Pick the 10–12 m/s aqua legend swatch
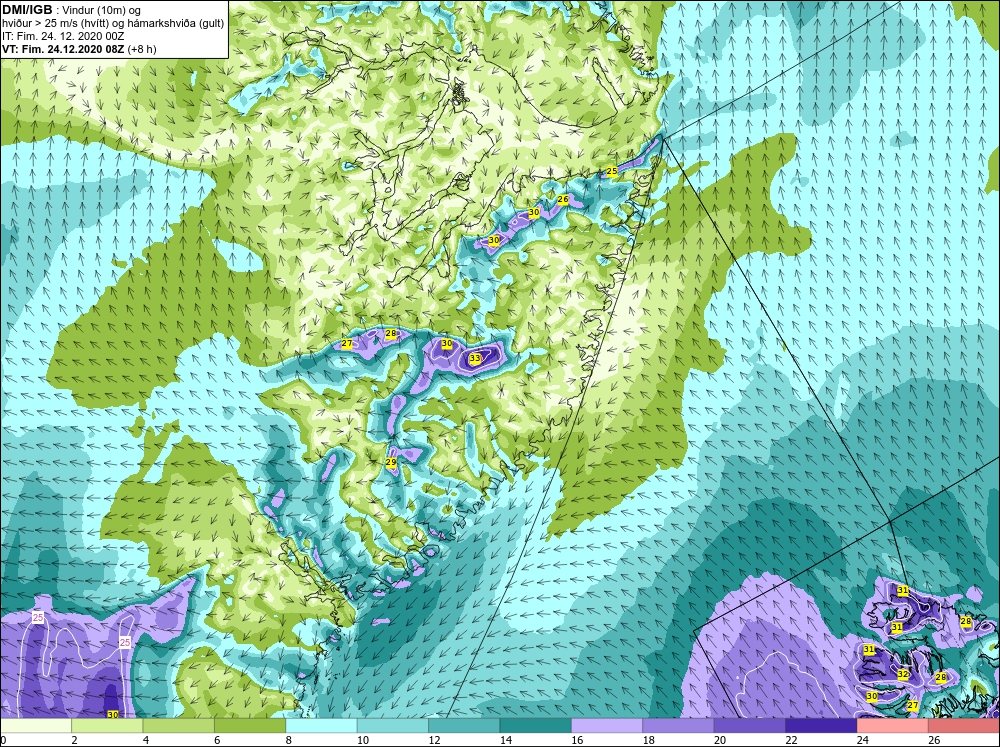This screenshot has width=1000, height=747. pyautogui.click(x=393, y=725)
